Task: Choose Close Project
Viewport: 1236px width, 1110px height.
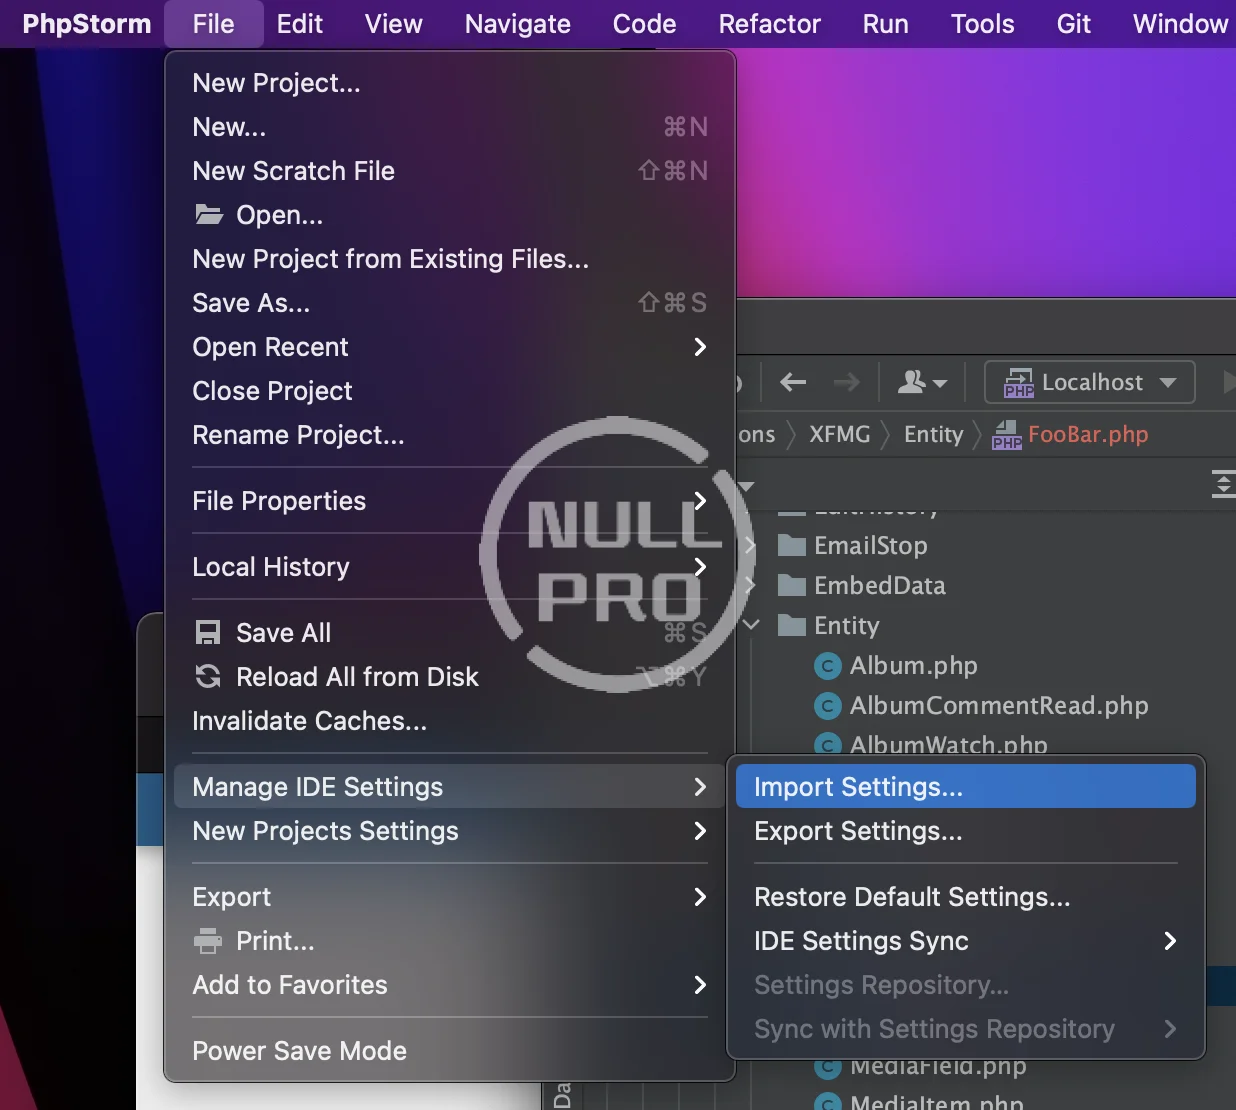Action: click(x=449, y=391)
